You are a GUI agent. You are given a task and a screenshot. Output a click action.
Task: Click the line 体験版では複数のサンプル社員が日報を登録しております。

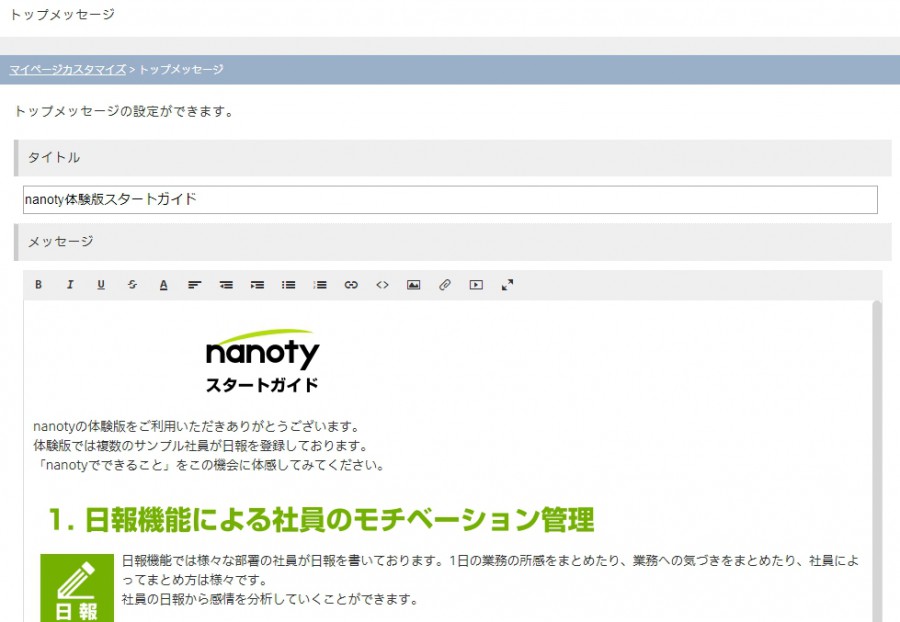point(201,445)
